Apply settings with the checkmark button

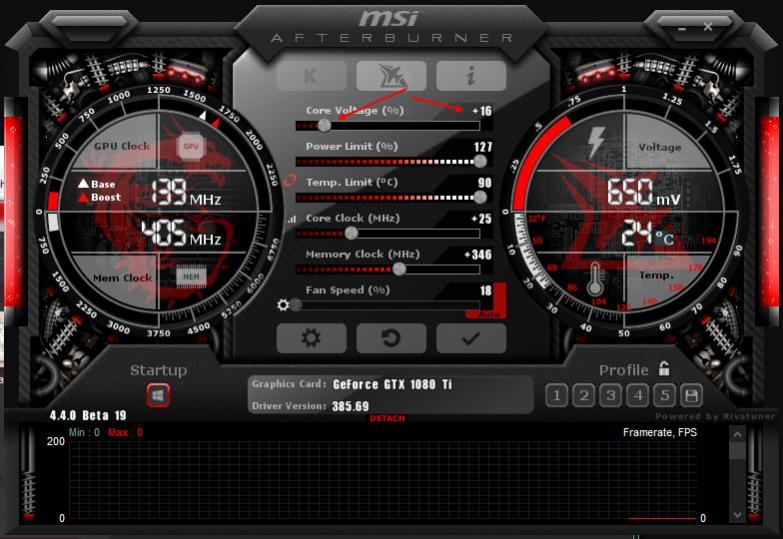pos(471,338)
